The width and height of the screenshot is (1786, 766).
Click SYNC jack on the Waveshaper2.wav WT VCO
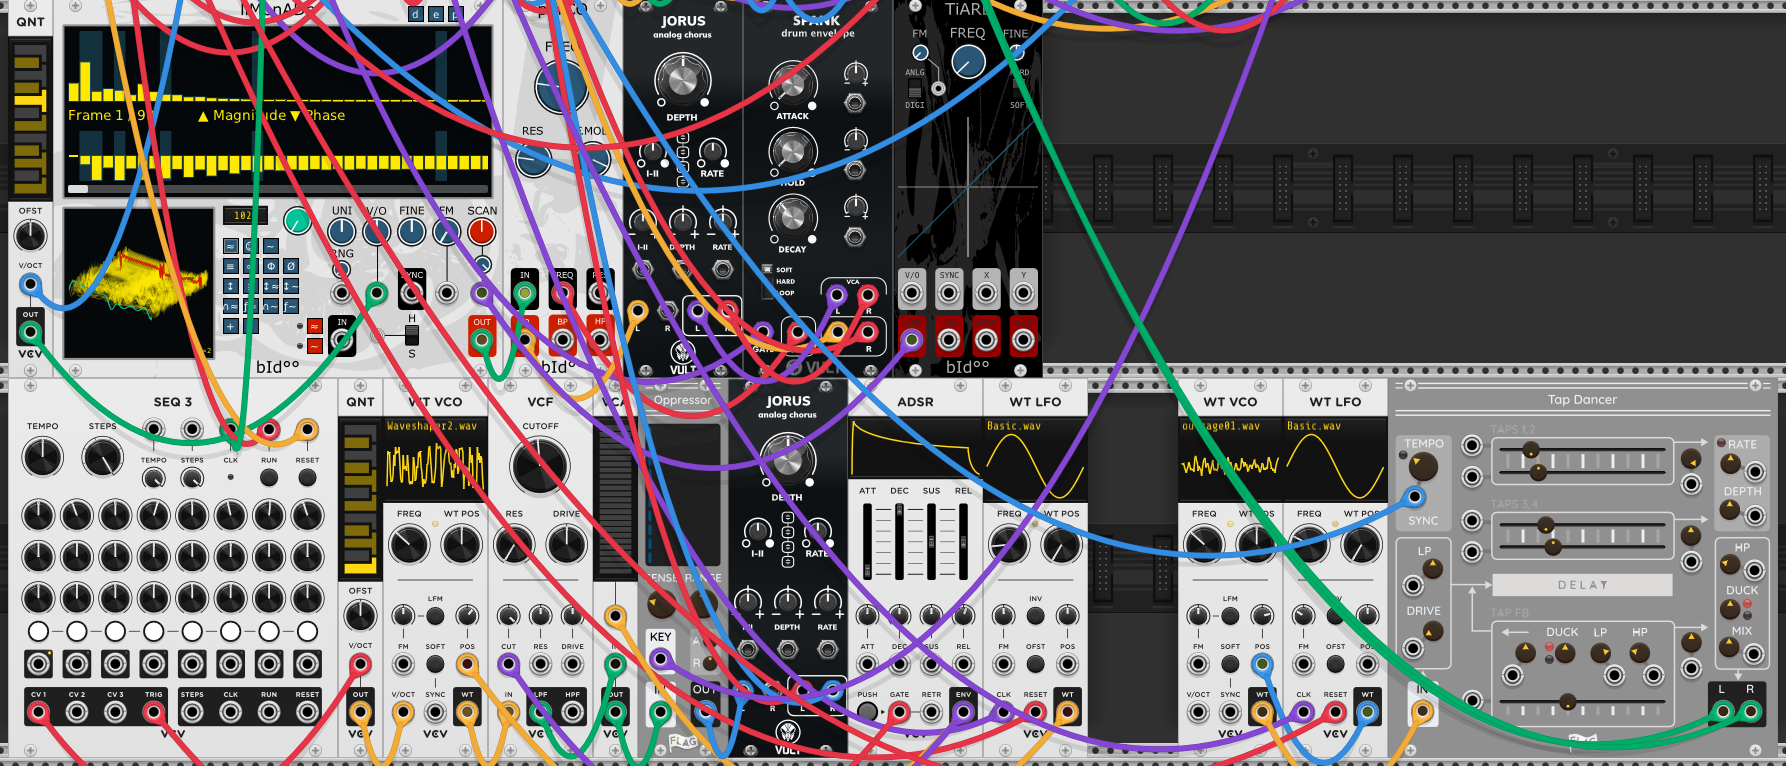pos(435,712)
